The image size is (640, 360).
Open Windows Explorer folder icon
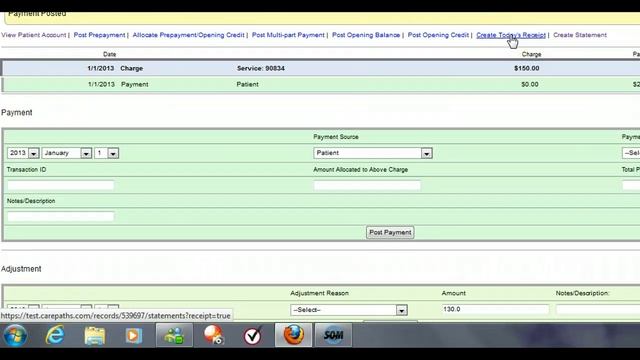click(95, 336)
